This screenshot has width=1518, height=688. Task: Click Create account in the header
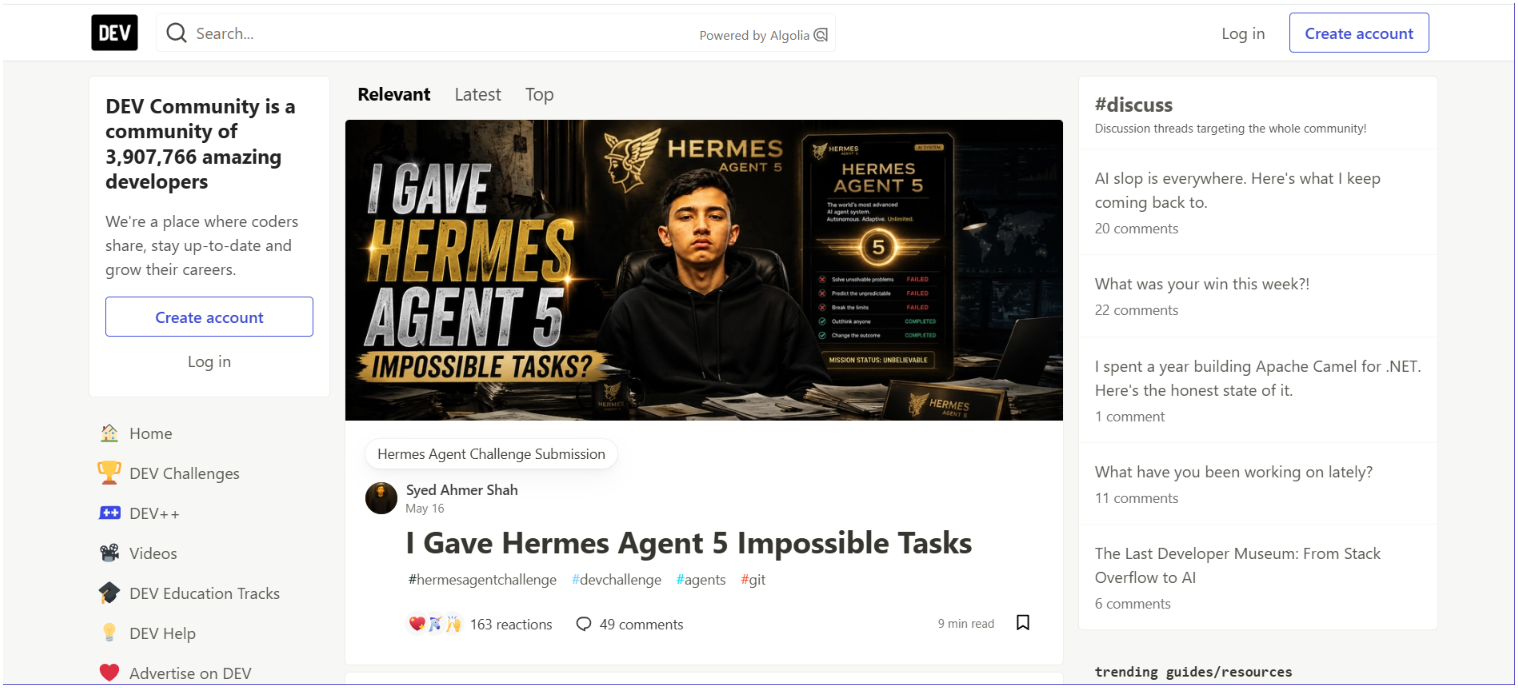pyautogui.click(x=1359, y=33)
